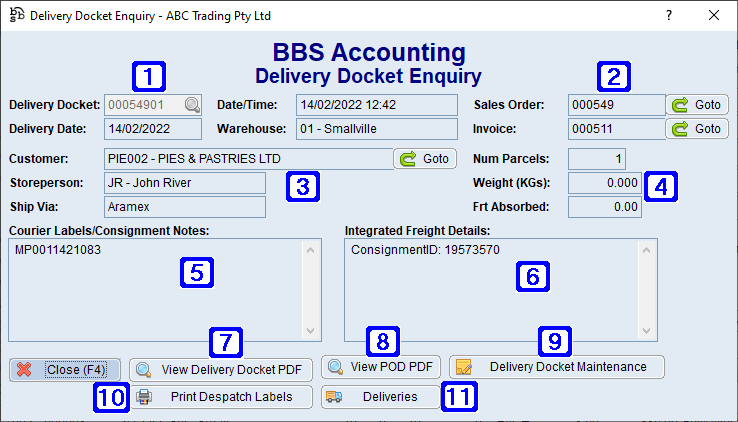Click green arrow icon on Customer Goto
Viewport: 738px width, 422px height.
pyautogui.click(x=408, y=159)
